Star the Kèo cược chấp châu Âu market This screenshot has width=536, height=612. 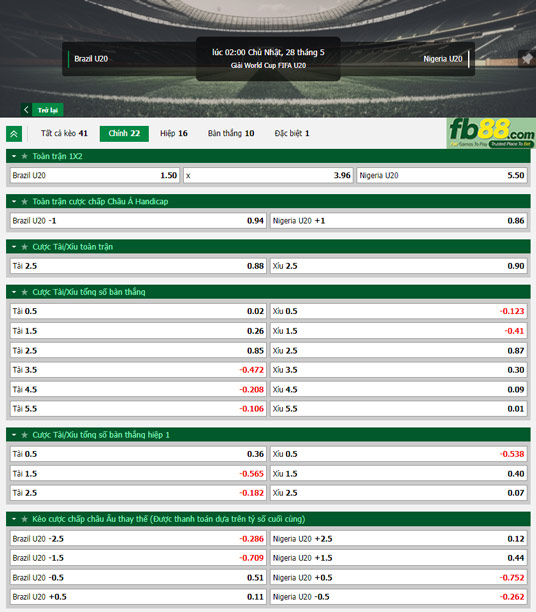click(24, 519)
